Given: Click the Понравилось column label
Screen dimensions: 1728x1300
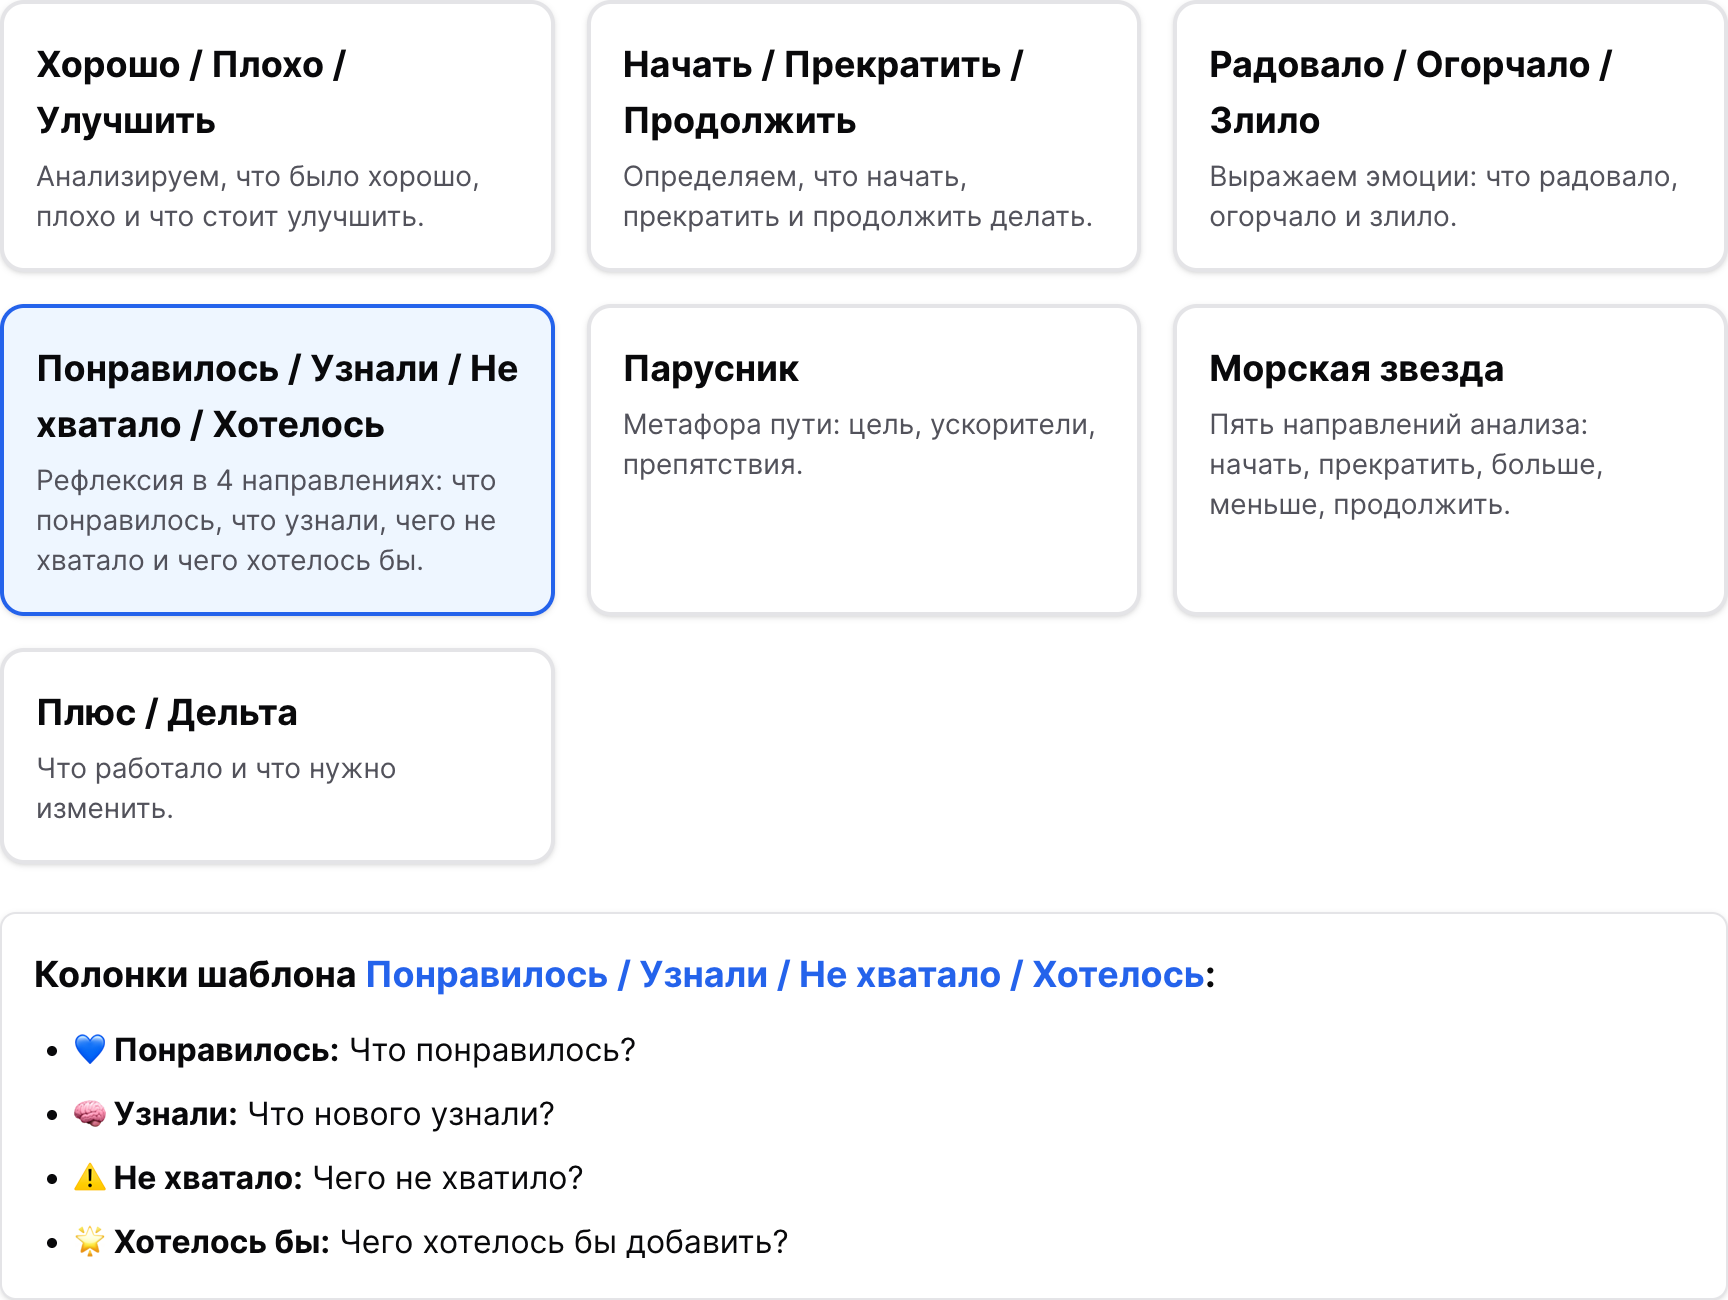Looking at the screenshot, I should coord(226,1050).
